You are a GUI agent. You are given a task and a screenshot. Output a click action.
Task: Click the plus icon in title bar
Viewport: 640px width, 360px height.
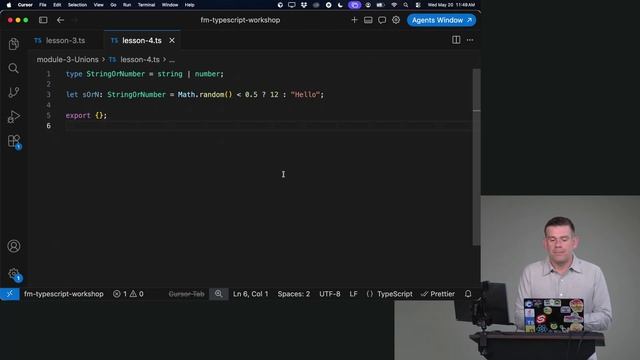[x=354, y=20]
